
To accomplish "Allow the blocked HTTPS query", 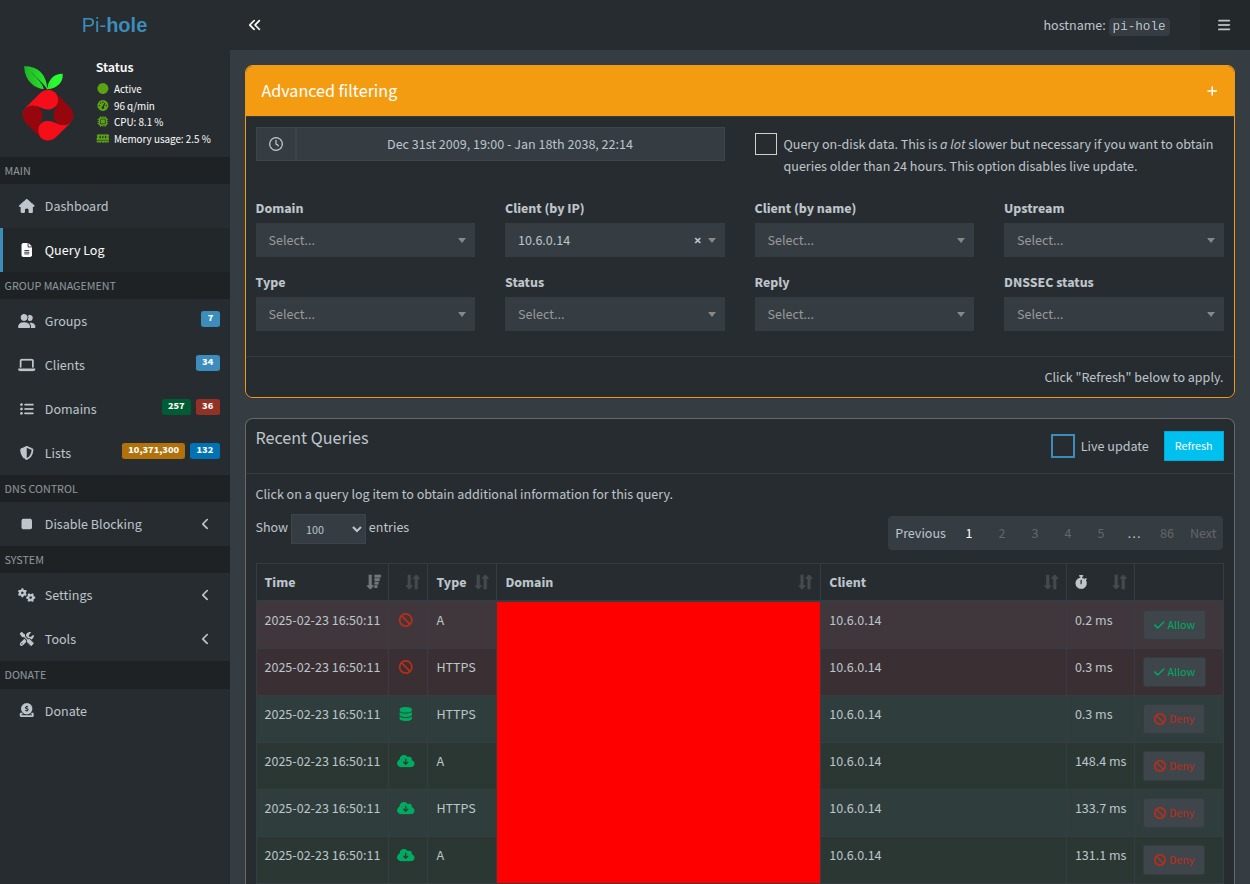I will 1174,672.
